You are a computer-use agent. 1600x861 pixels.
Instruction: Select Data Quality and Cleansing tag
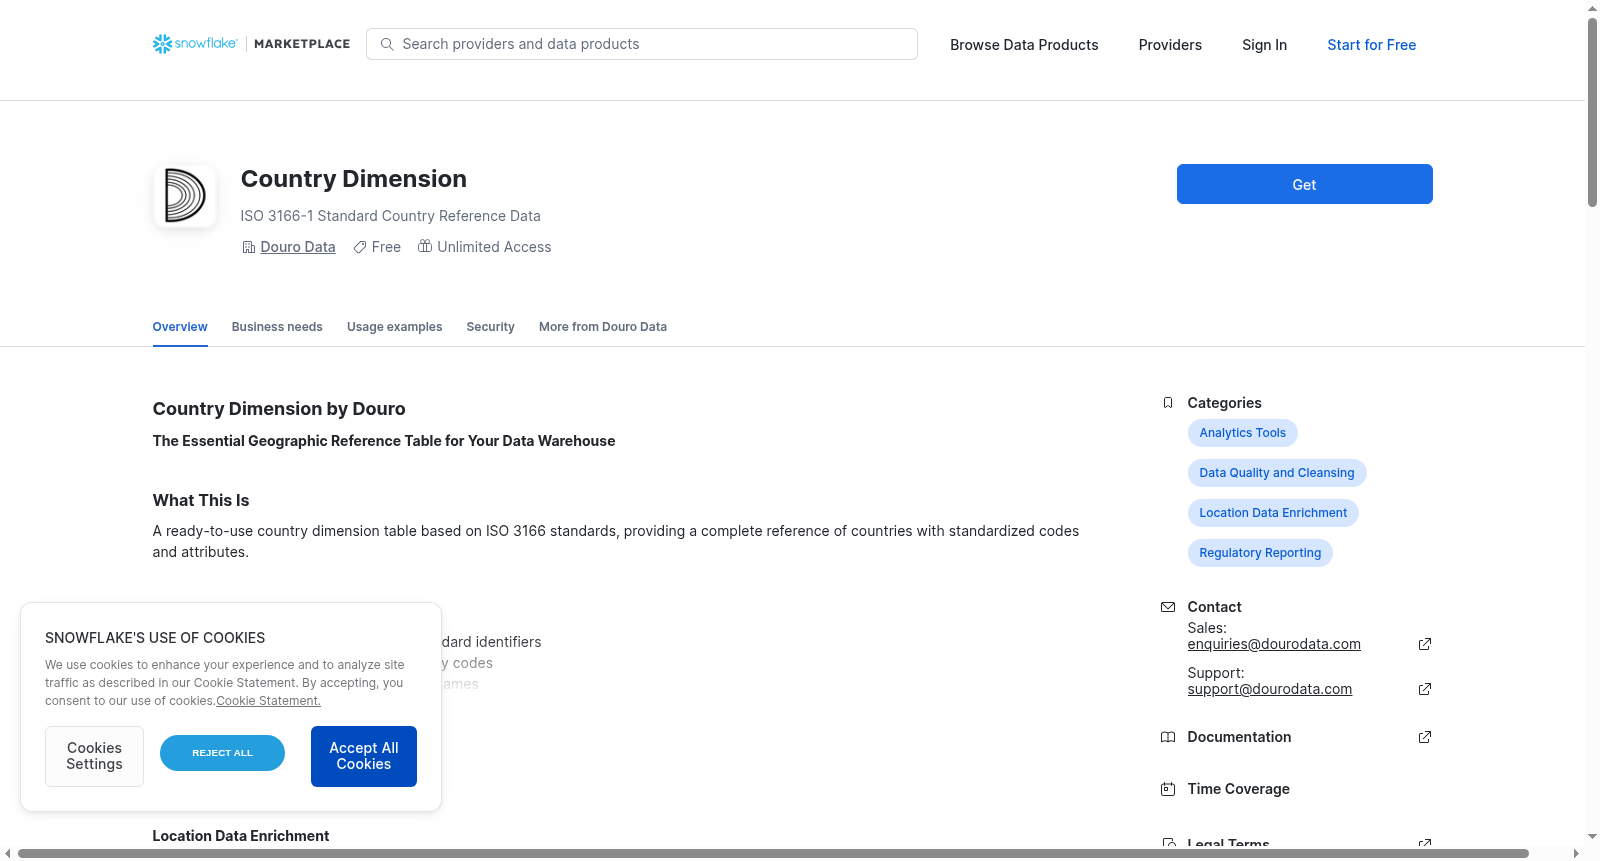[x=1277, y=473]
